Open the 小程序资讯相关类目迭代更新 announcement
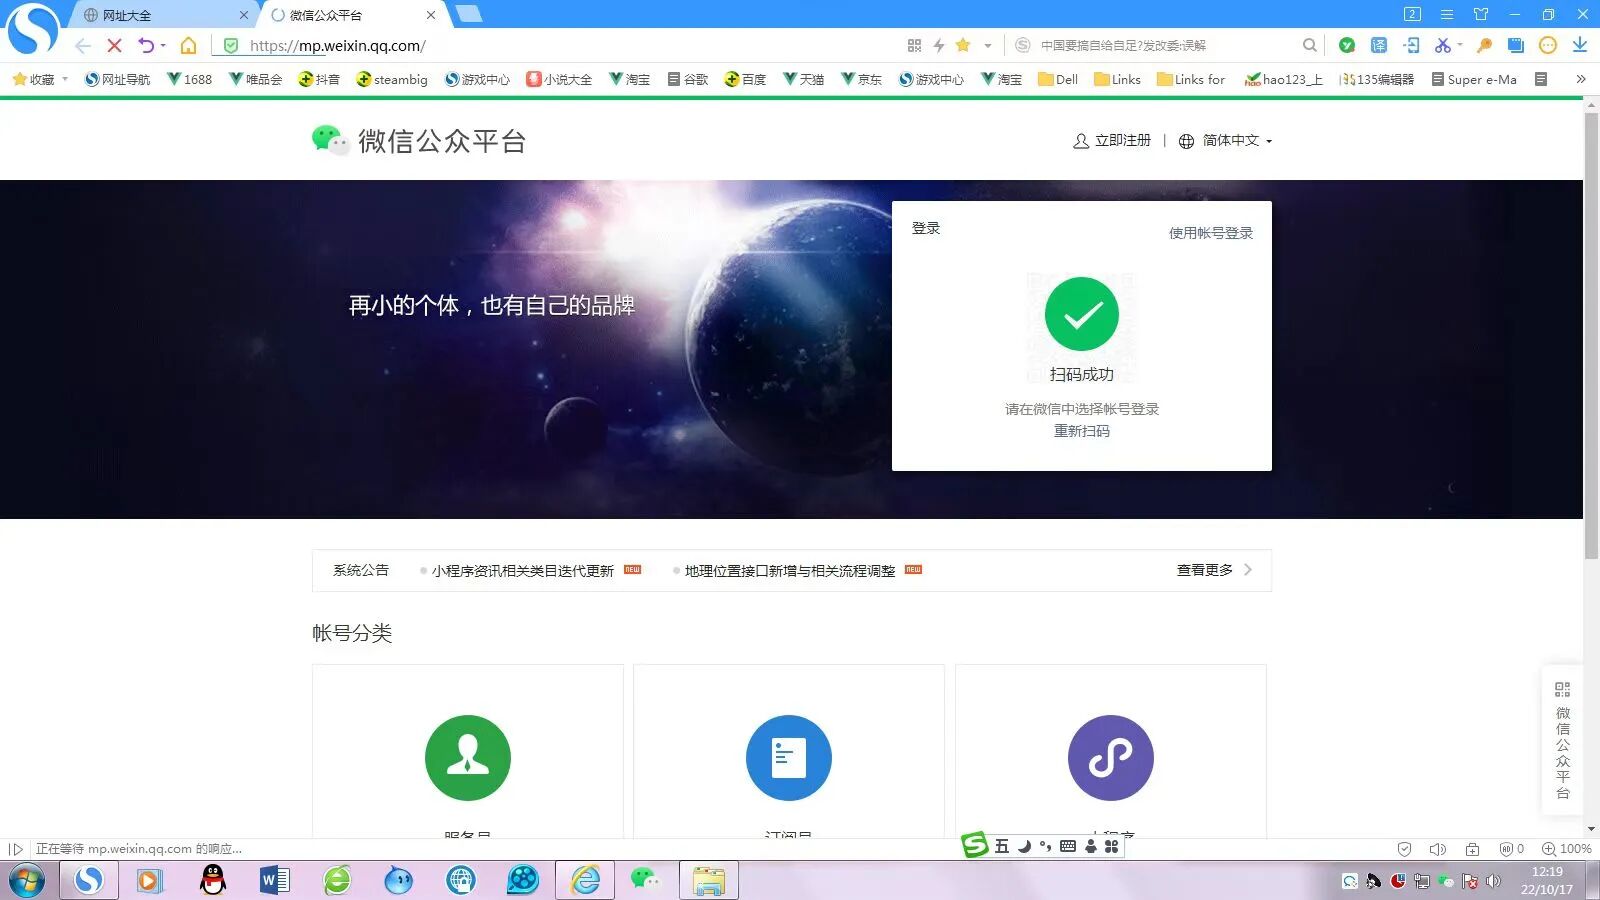Screen dimensions: 1600x900 click(523, 571)
